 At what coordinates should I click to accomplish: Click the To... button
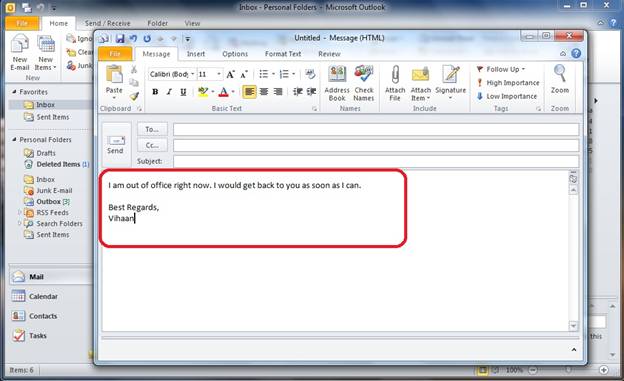pos(152,129)
